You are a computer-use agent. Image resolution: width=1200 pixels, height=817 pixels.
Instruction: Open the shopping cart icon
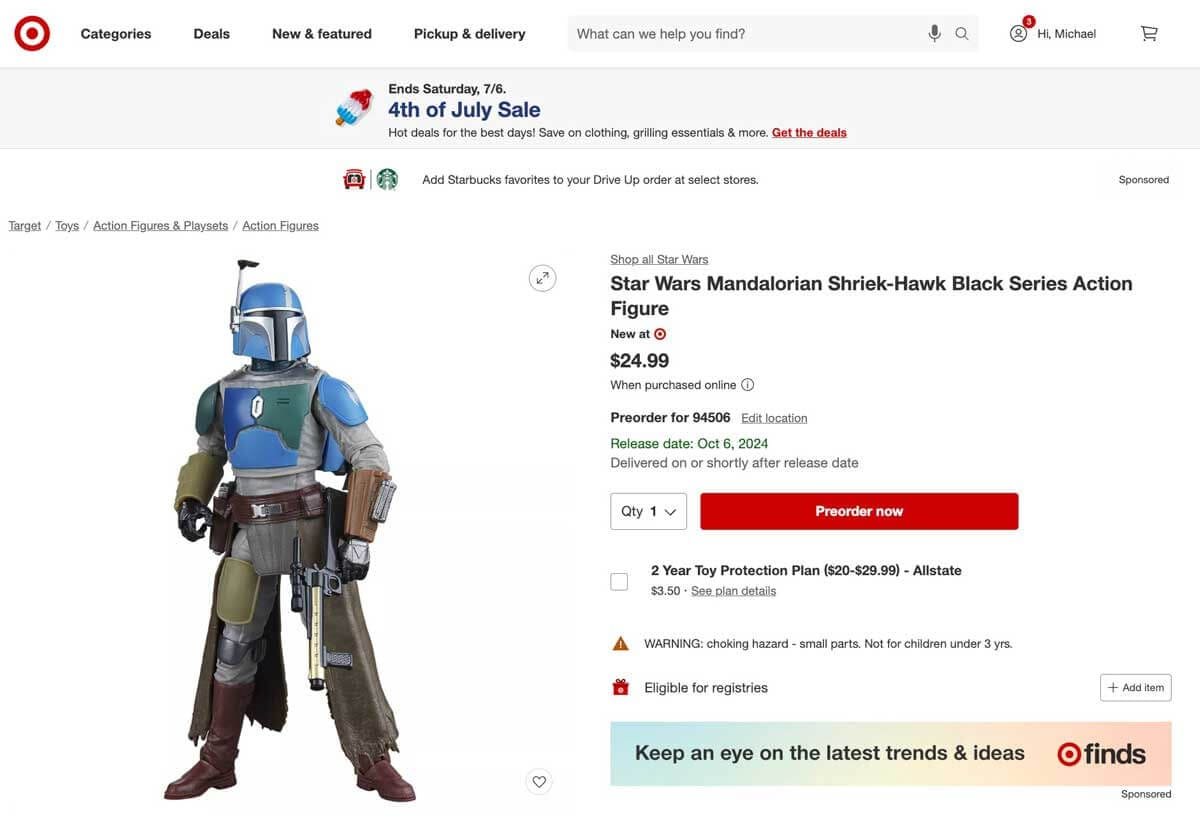click(1148, 32)
